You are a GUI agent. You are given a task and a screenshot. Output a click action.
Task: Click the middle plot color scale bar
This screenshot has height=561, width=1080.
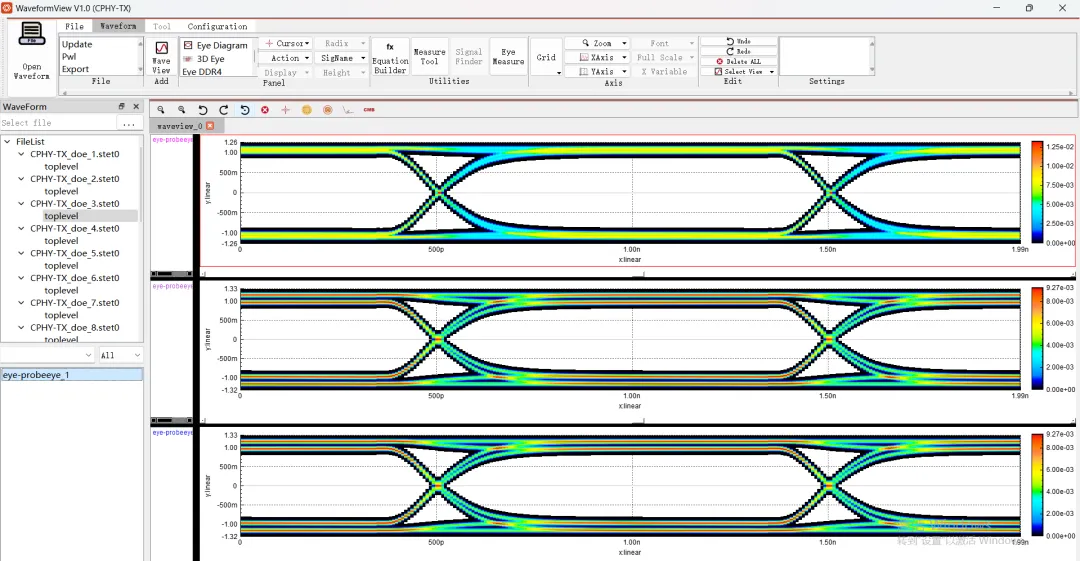point(1037,338)
